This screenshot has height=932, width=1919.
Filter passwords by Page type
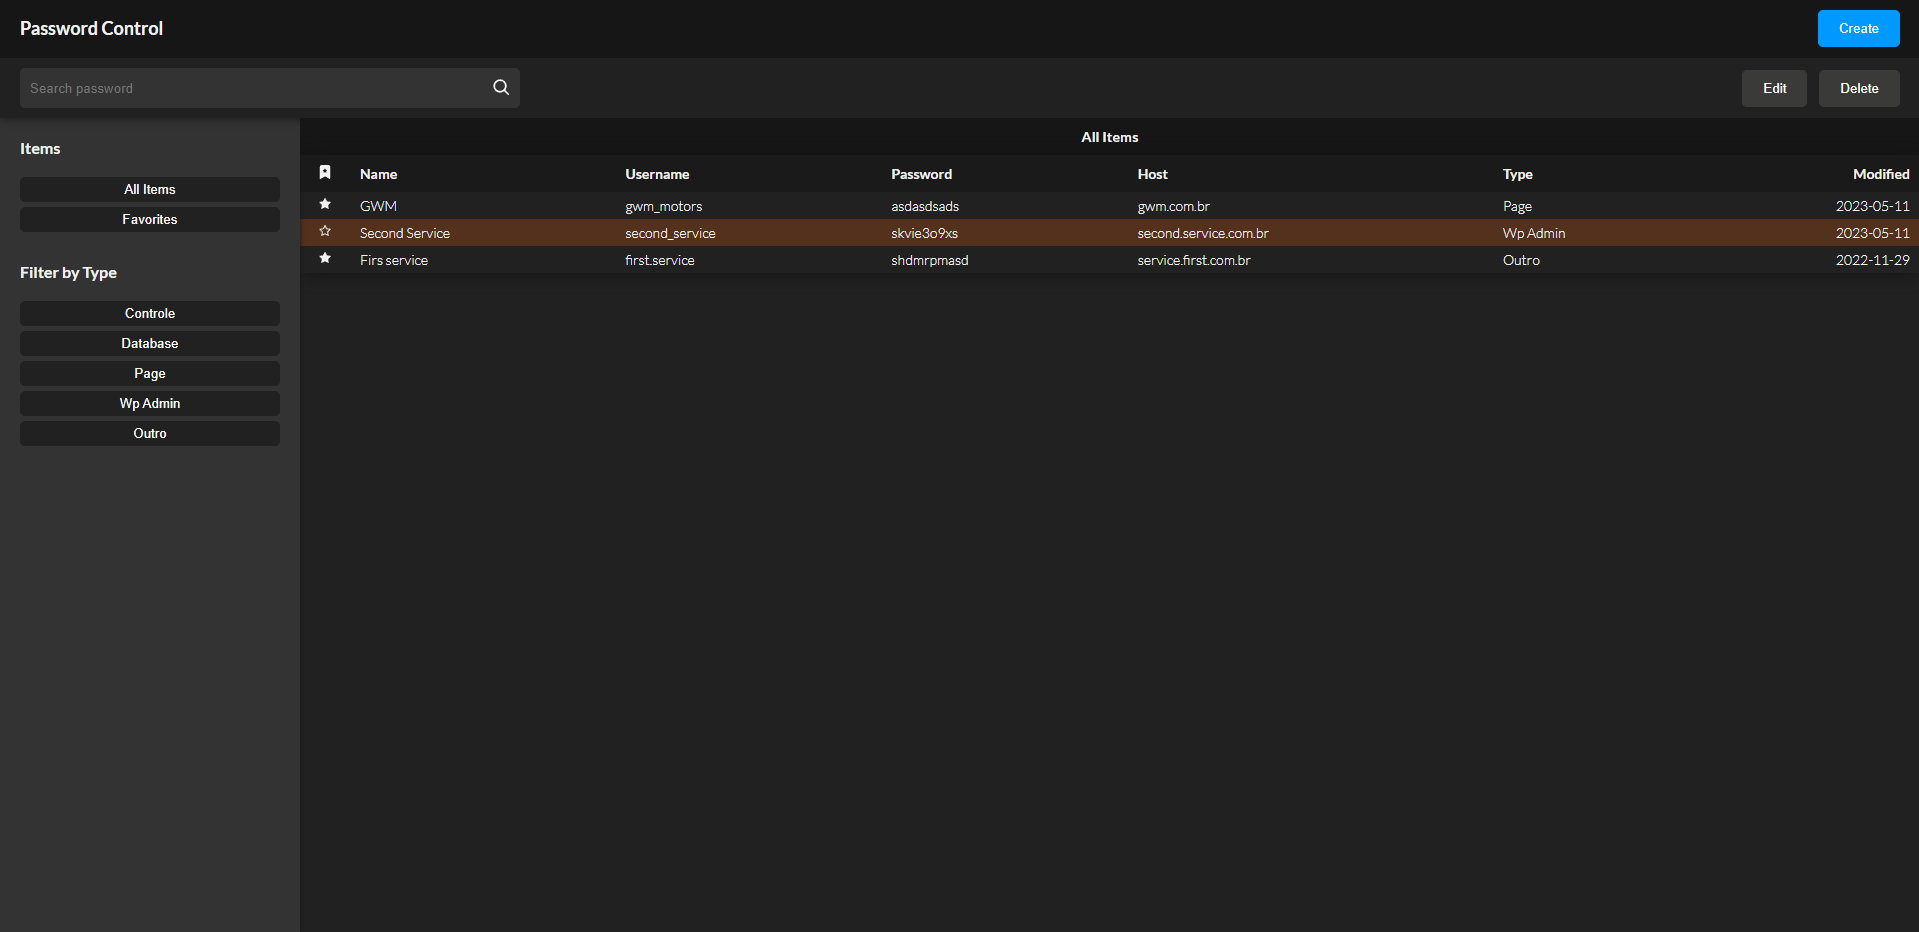click(x=149, y=373)
